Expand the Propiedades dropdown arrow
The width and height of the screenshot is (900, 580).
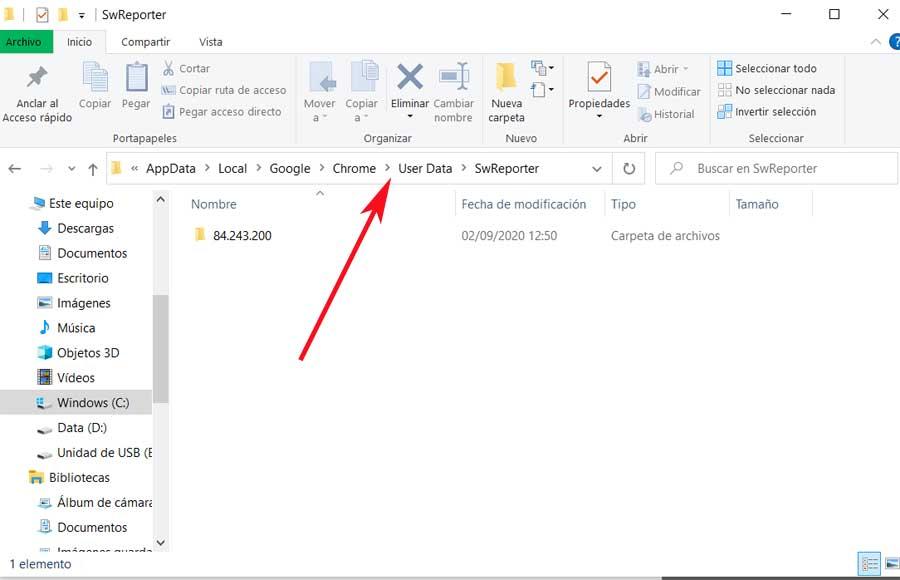coord(599,117)
